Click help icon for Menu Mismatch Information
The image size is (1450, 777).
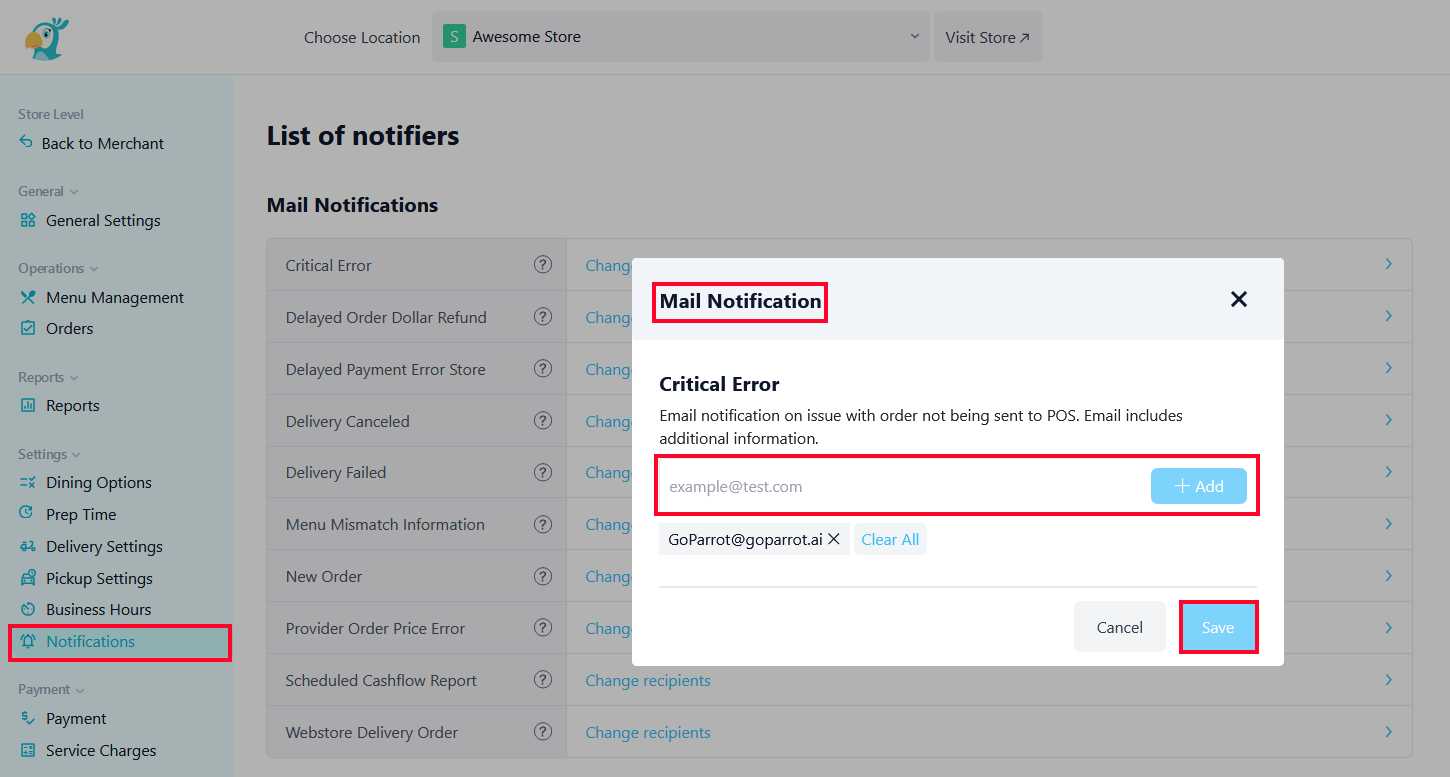[543, 523]
